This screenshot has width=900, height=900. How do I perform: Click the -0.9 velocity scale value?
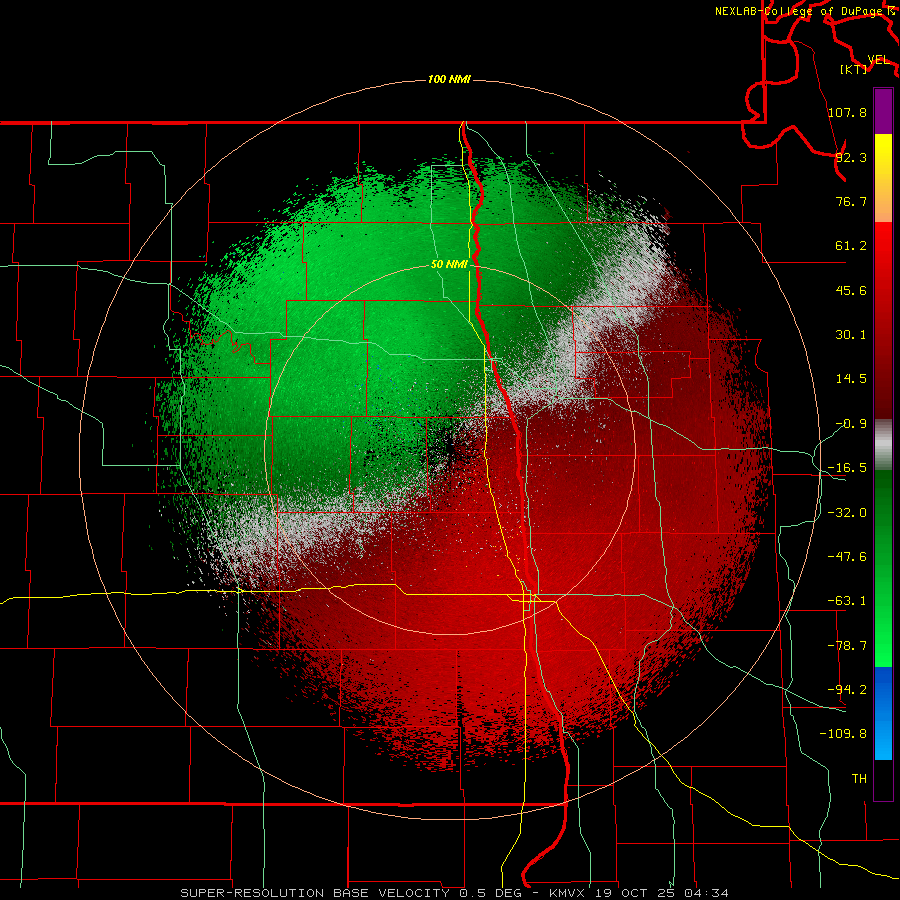click(x=851, y=424)
